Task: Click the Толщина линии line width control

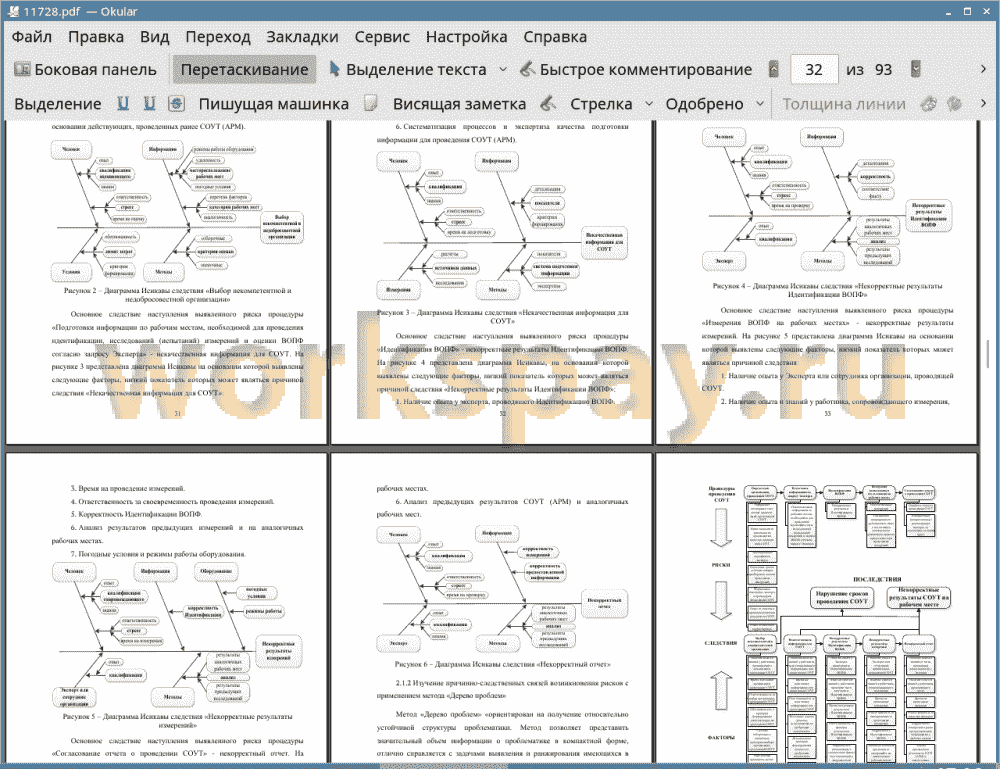Action: tap(844, 104)
